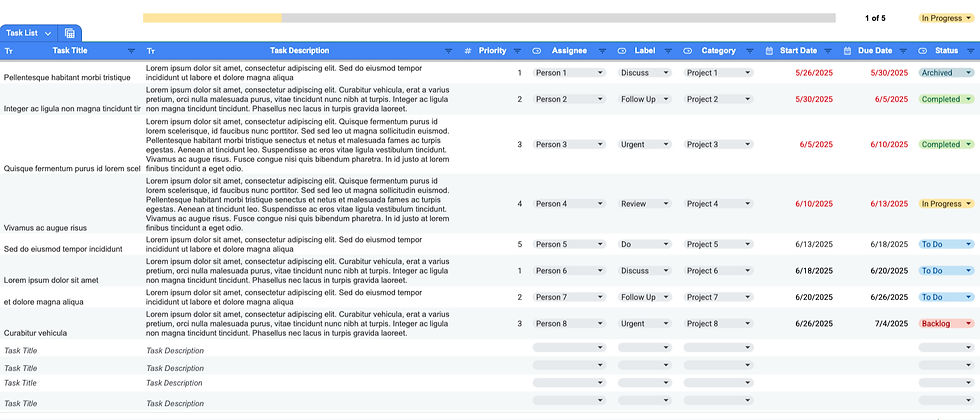Open the Project 3 category dropdown

tap(718, 144)
